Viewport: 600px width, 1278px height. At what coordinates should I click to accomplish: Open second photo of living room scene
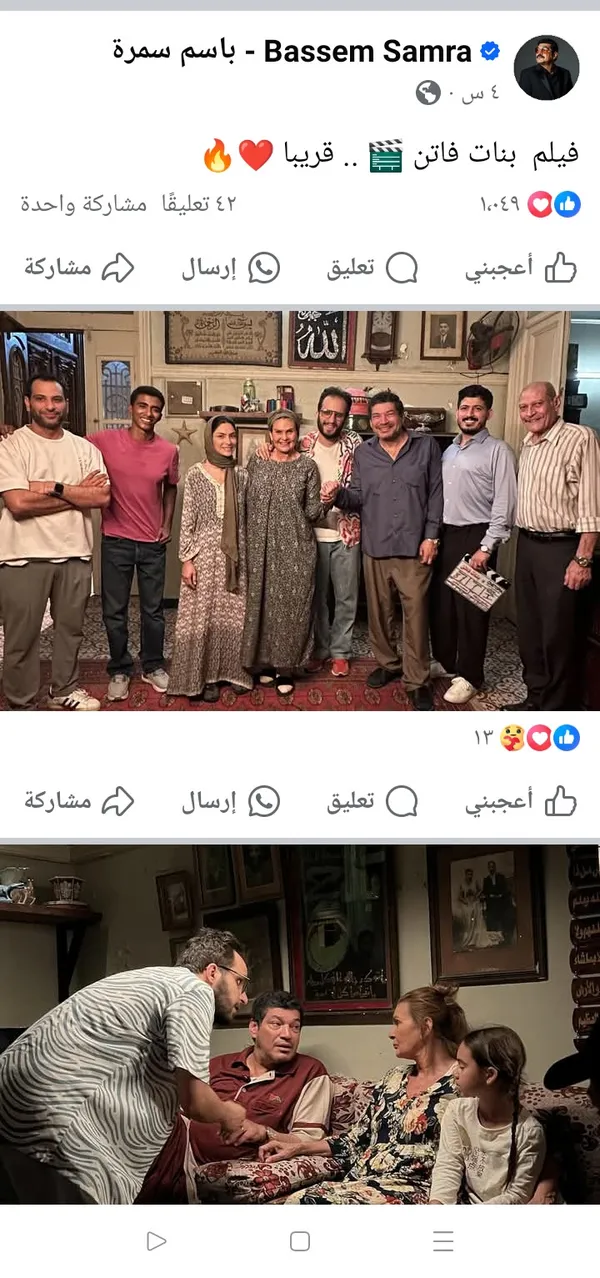click(300, 1024)
